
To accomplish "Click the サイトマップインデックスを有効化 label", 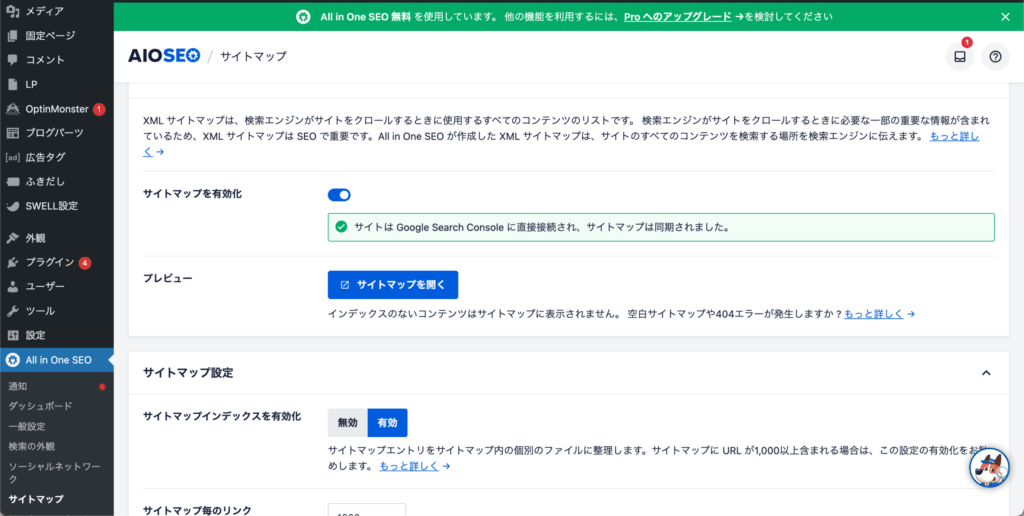I will click(222, 416).
